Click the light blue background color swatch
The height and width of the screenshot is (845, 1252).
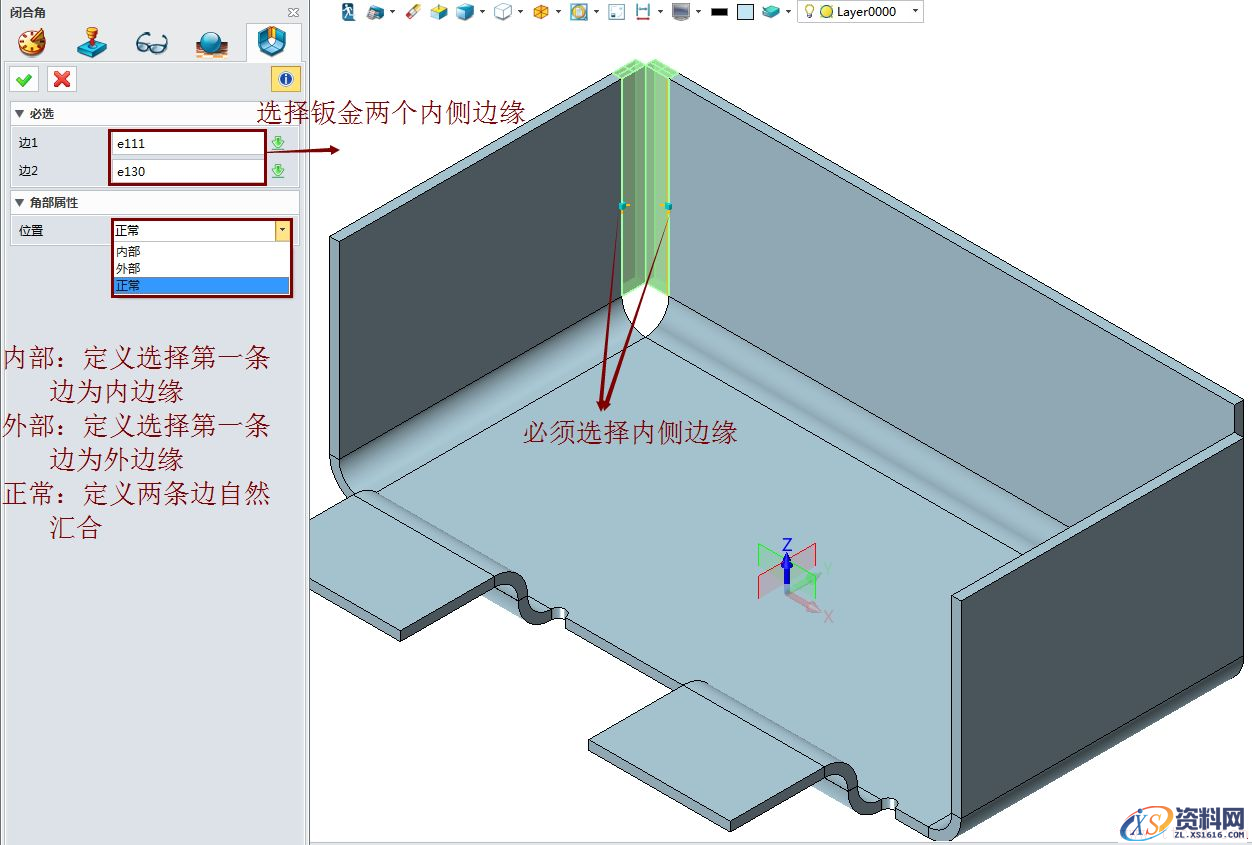coord(743,12)
